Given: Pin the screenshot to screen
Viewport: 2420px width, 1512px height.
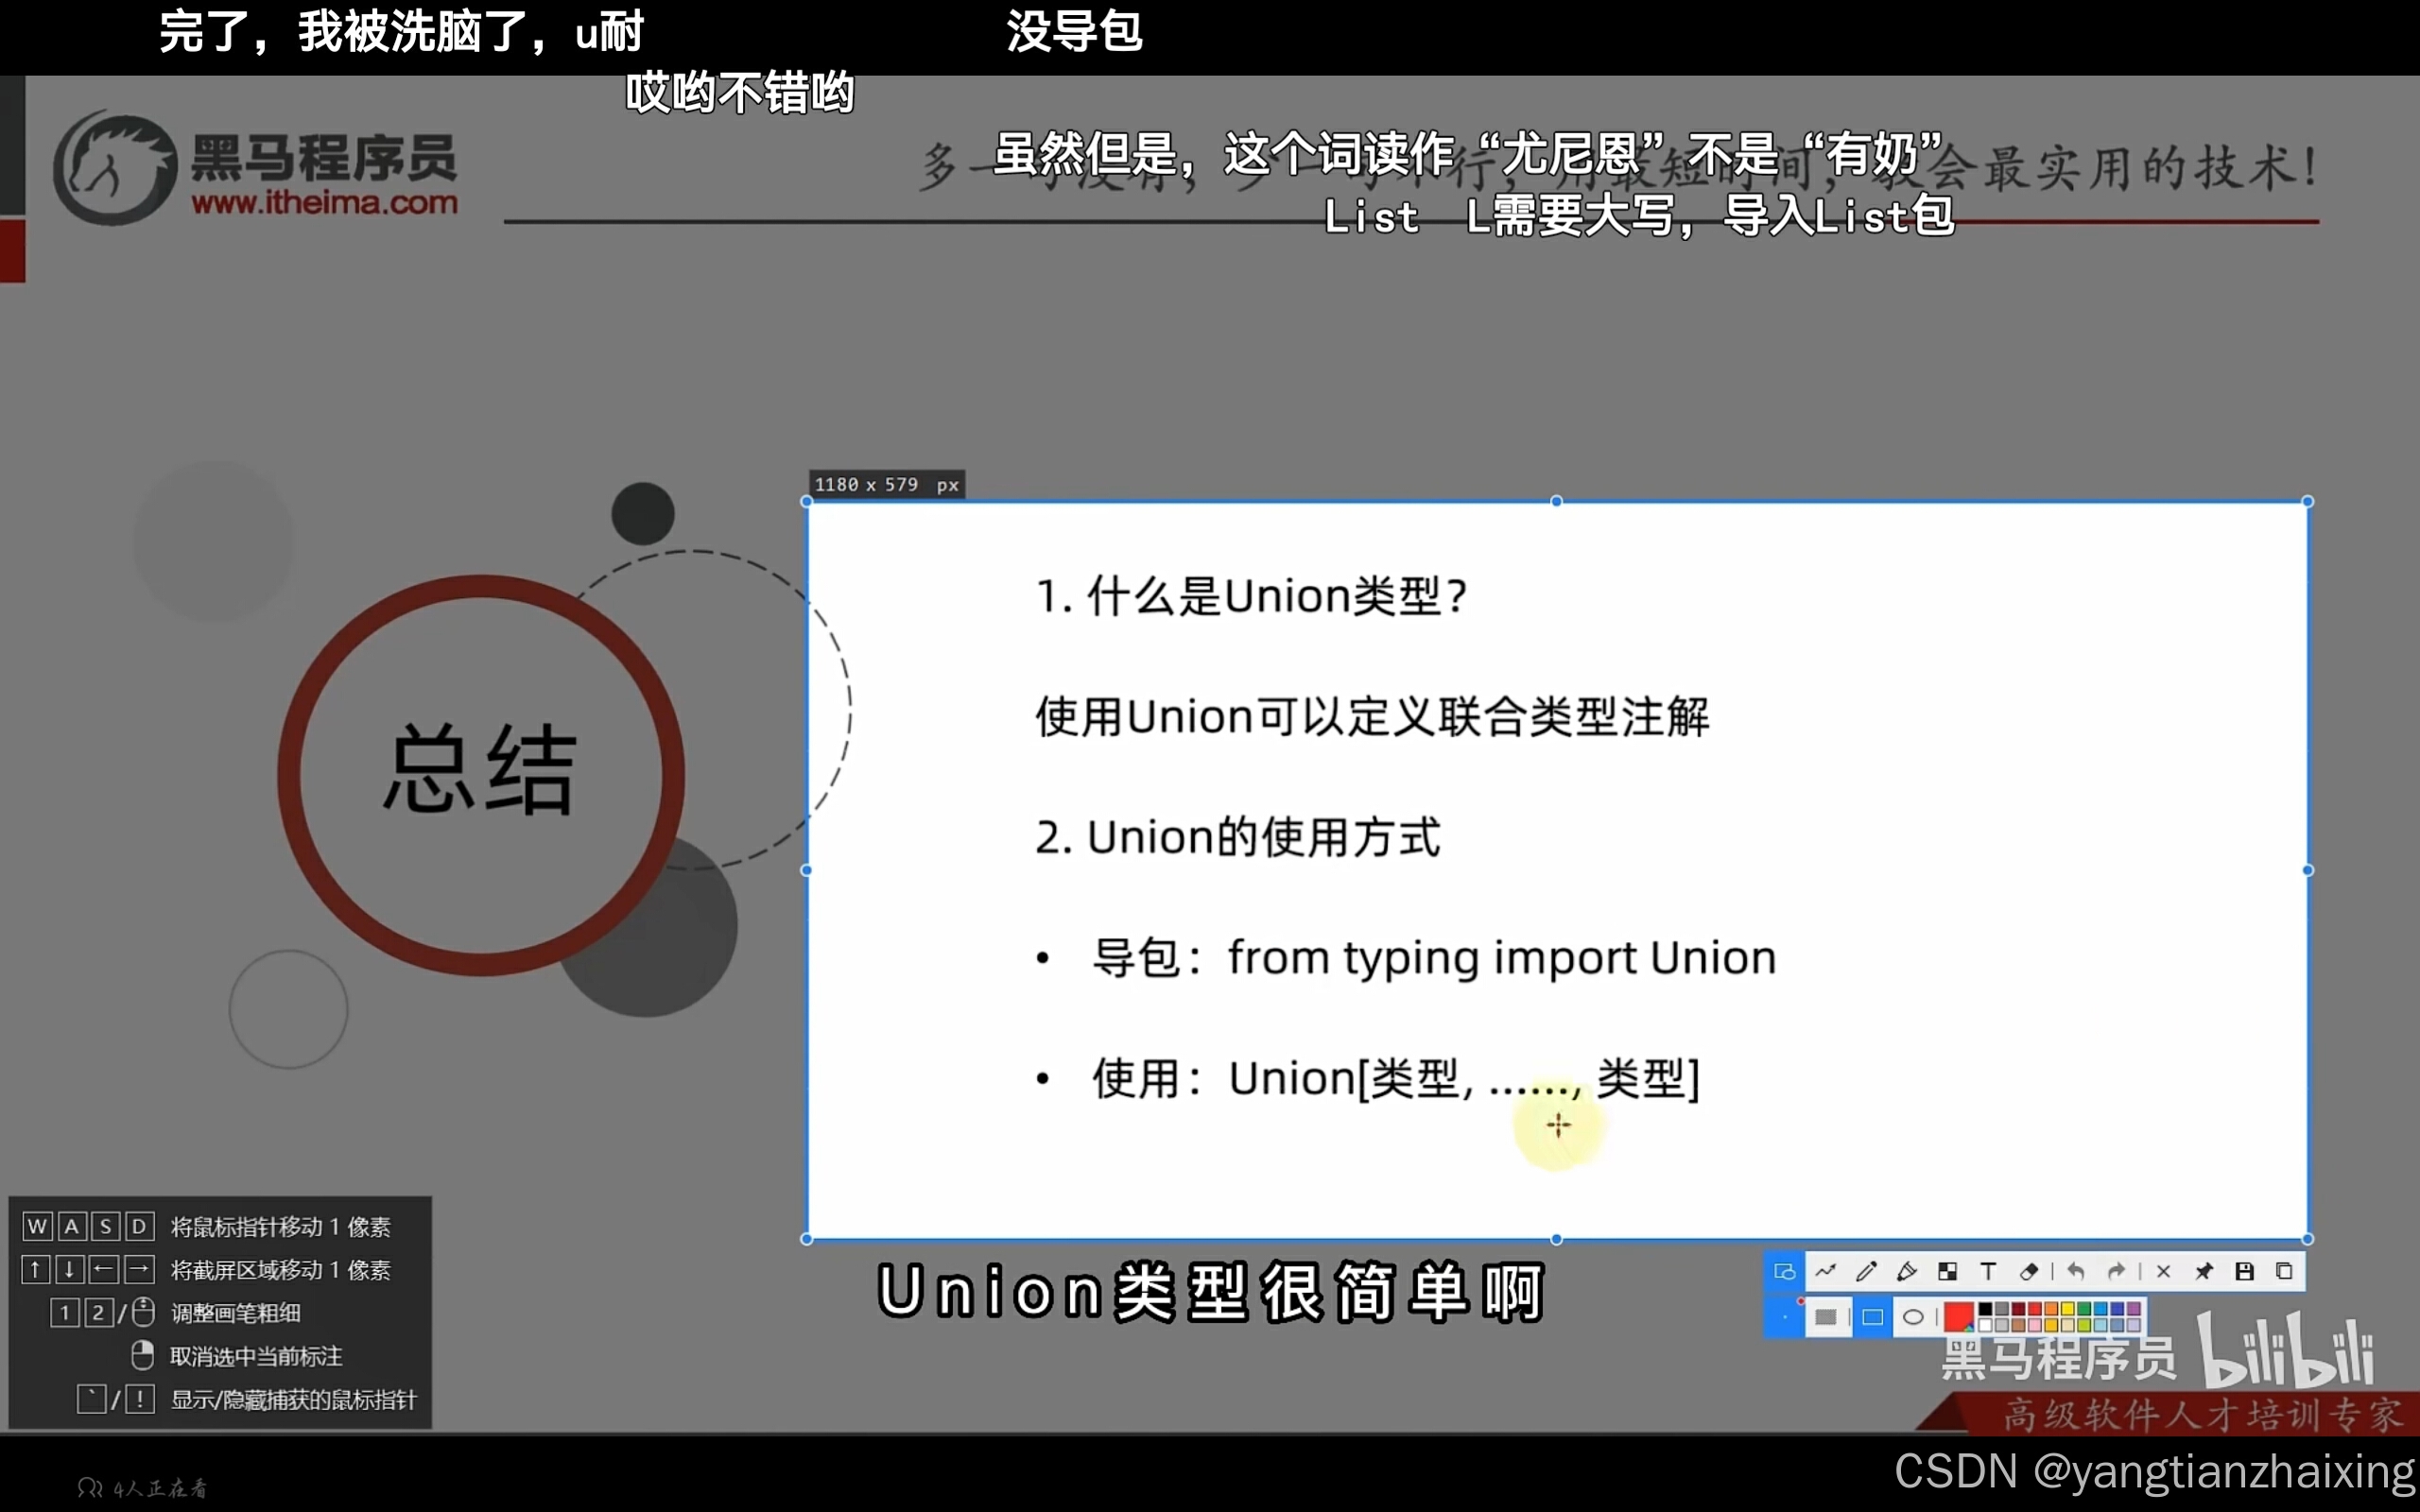Looking at the screenshot, I should pos(2204,1272).
